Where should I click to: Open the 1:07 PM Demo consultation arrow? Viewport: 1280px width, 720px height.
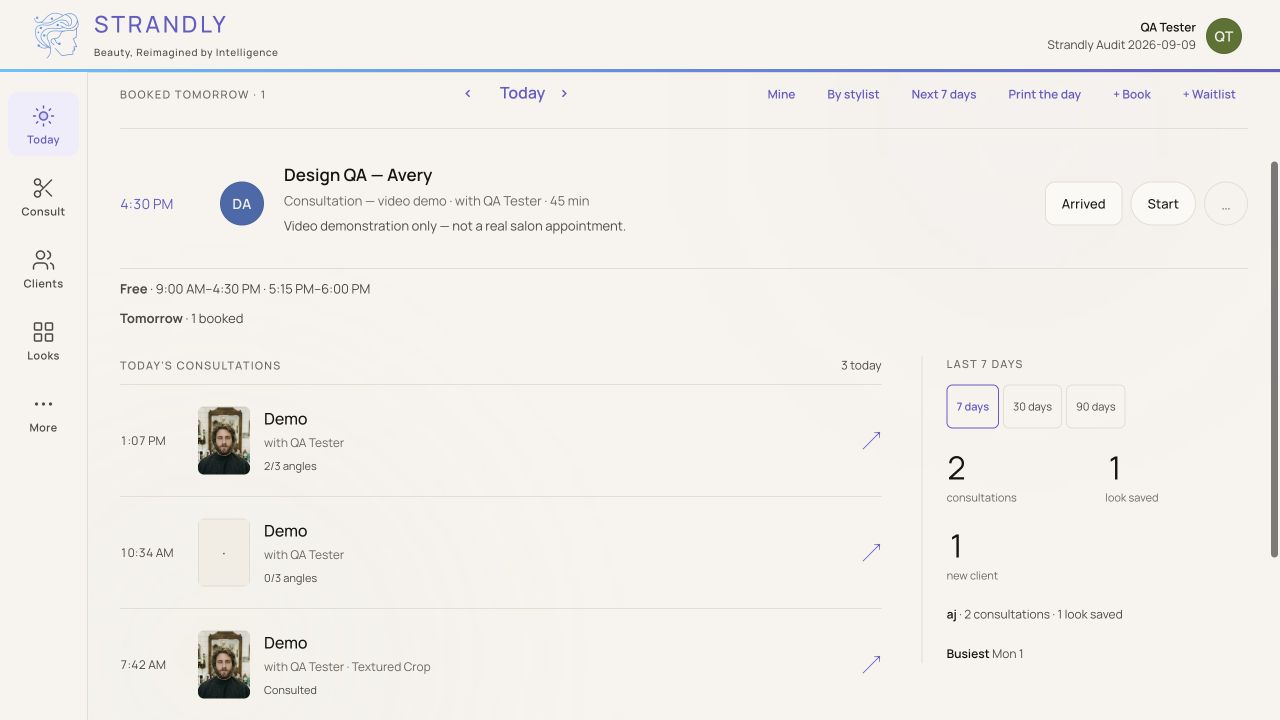(x=871, y=440)
